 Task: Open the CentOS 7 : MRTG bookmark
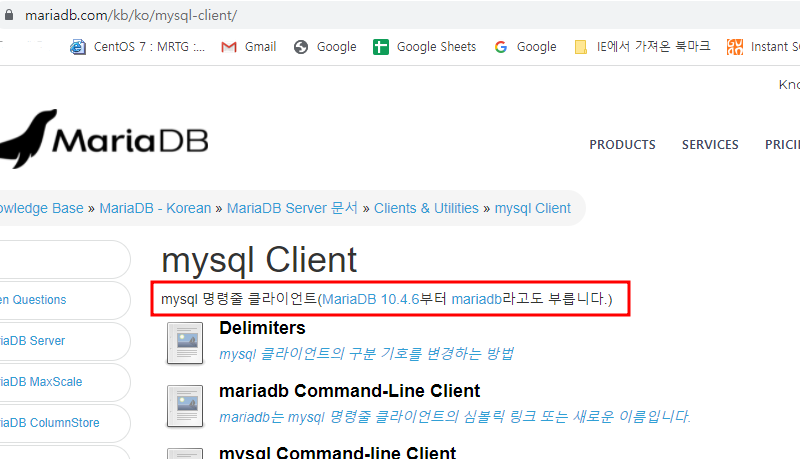click(x=137, y=47)
